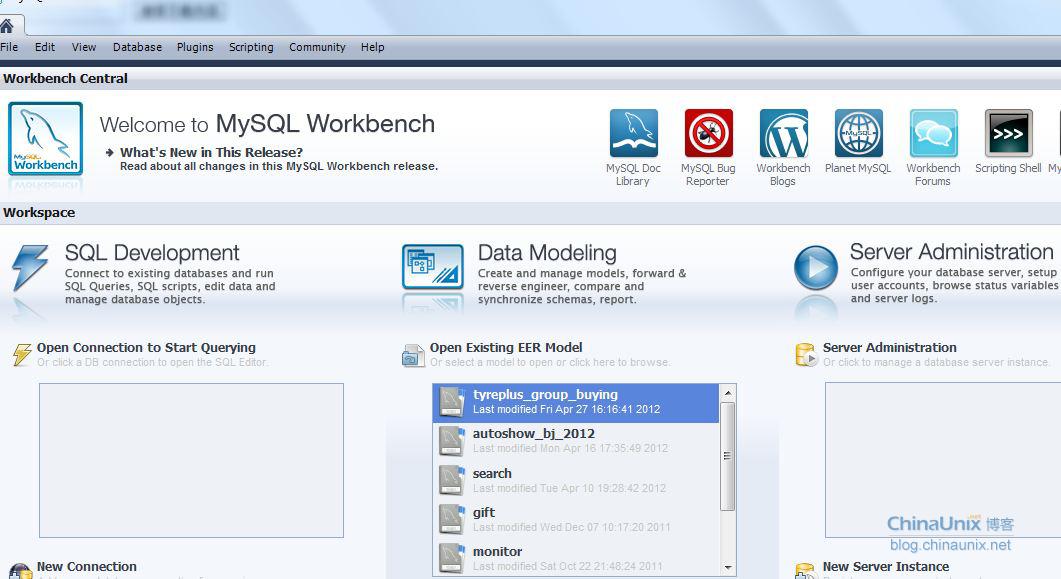This screenshot has height=579, width=1061.
Task: Click the empty SQL connections list box
Action: pos(191,461)
